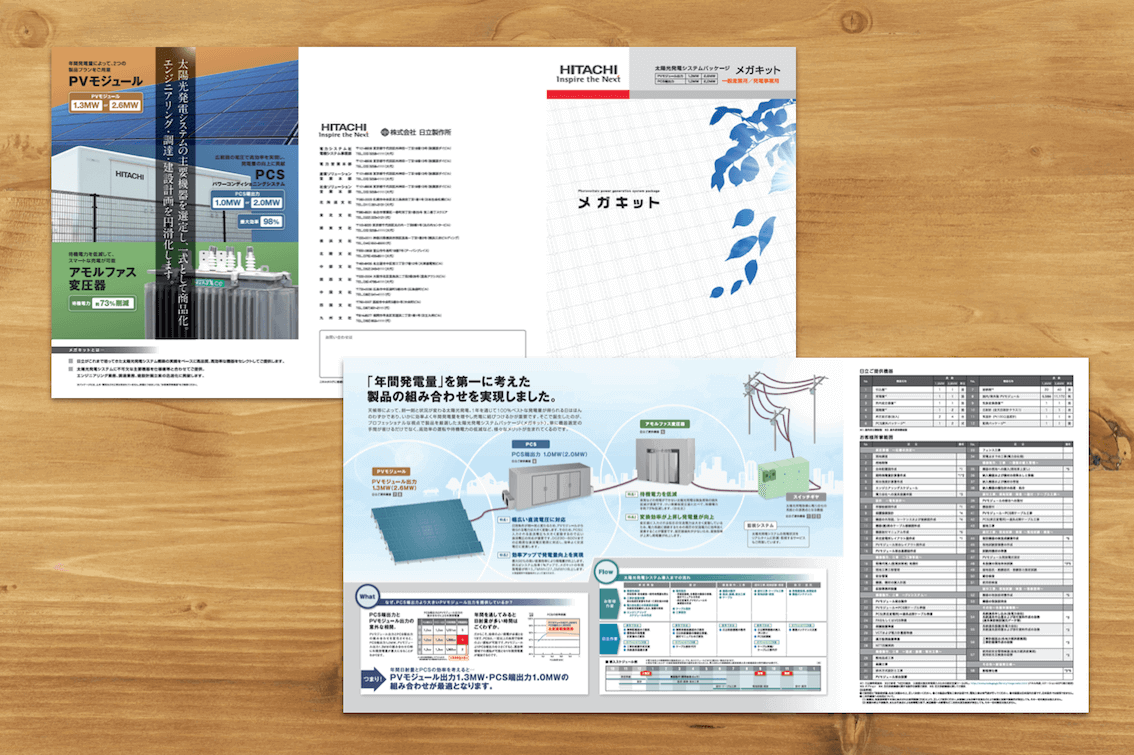Click the "1.3MW" badge on the orange cover panel

pyautogui.click(x=86, y=106)
